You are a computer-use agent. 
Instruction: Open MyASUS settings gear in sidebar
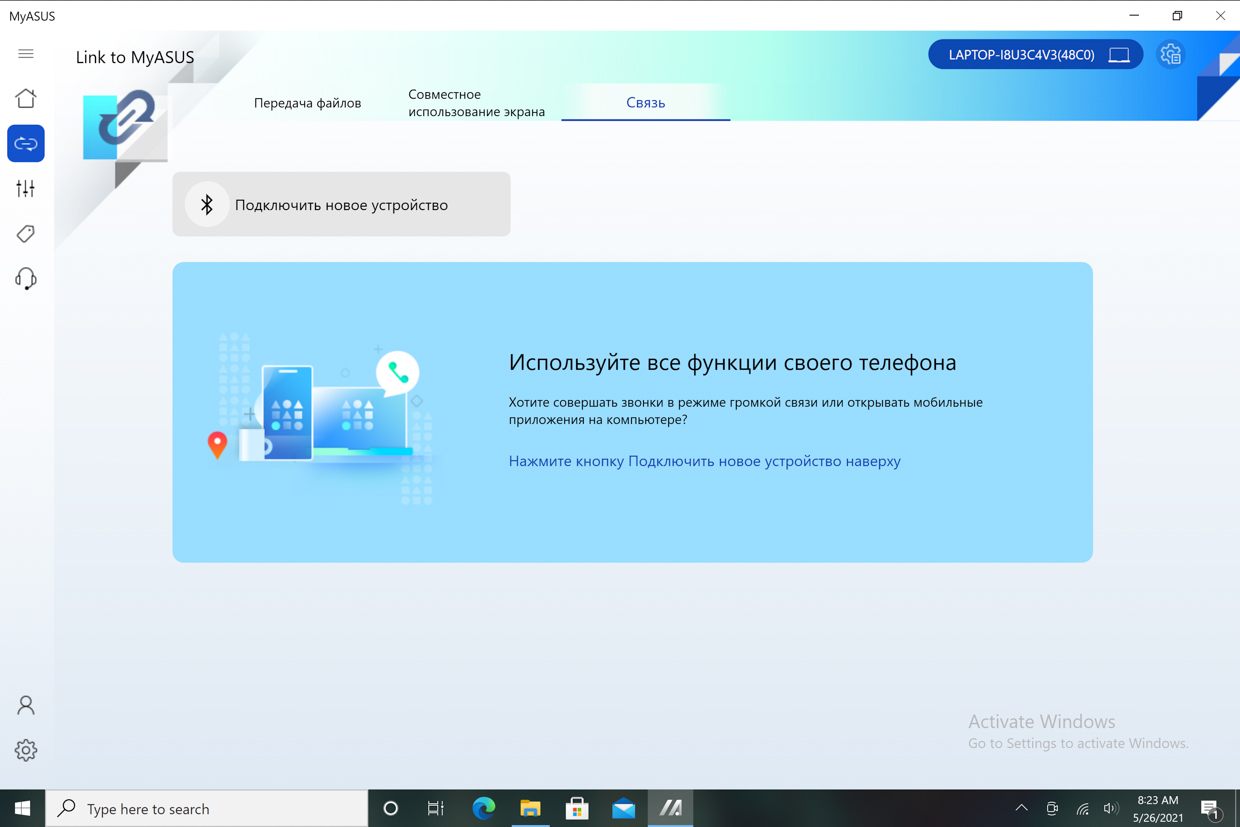click(x=26, y=750)
